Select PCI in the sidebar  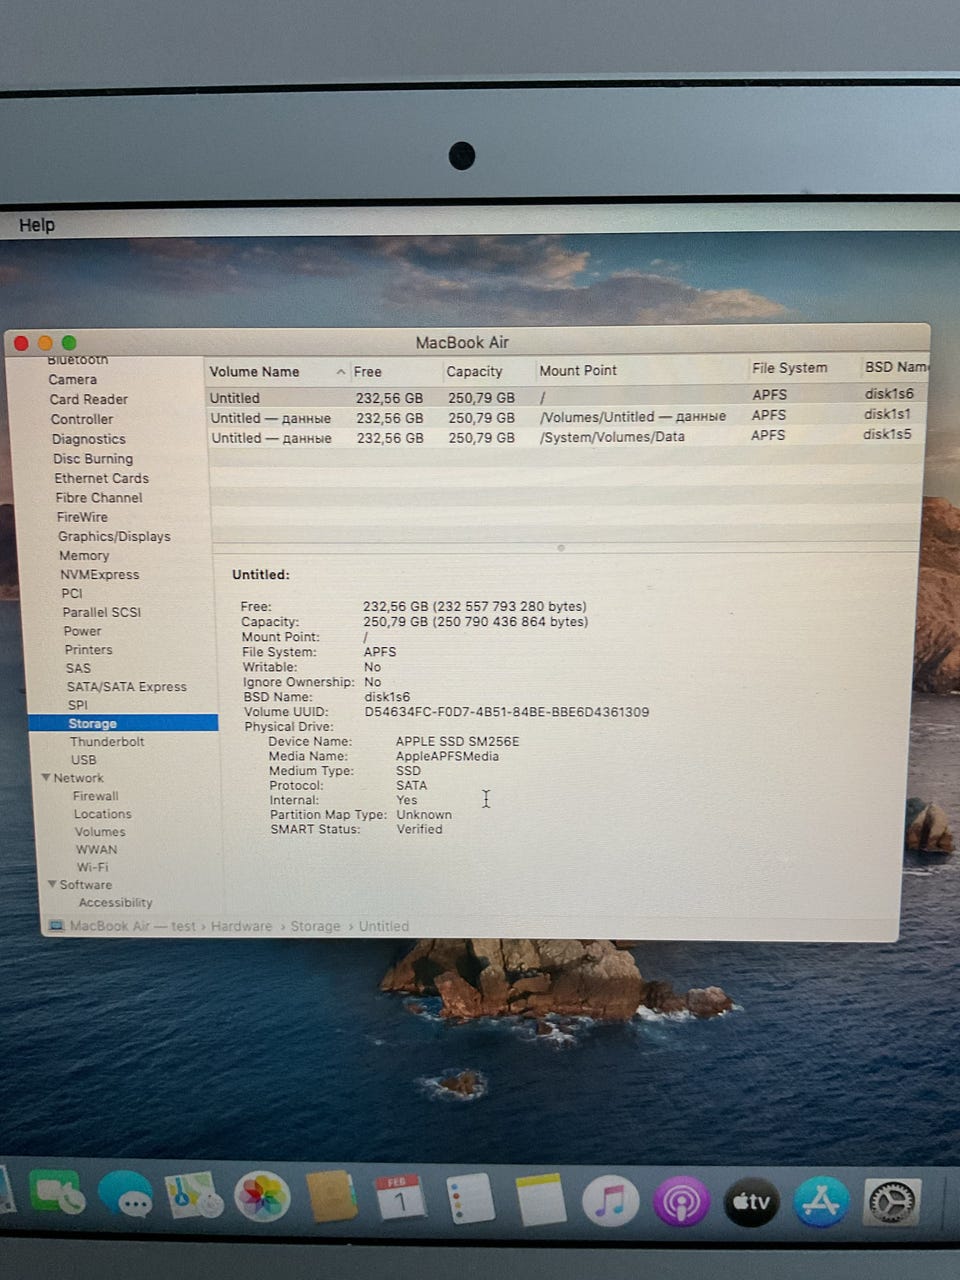72,593
